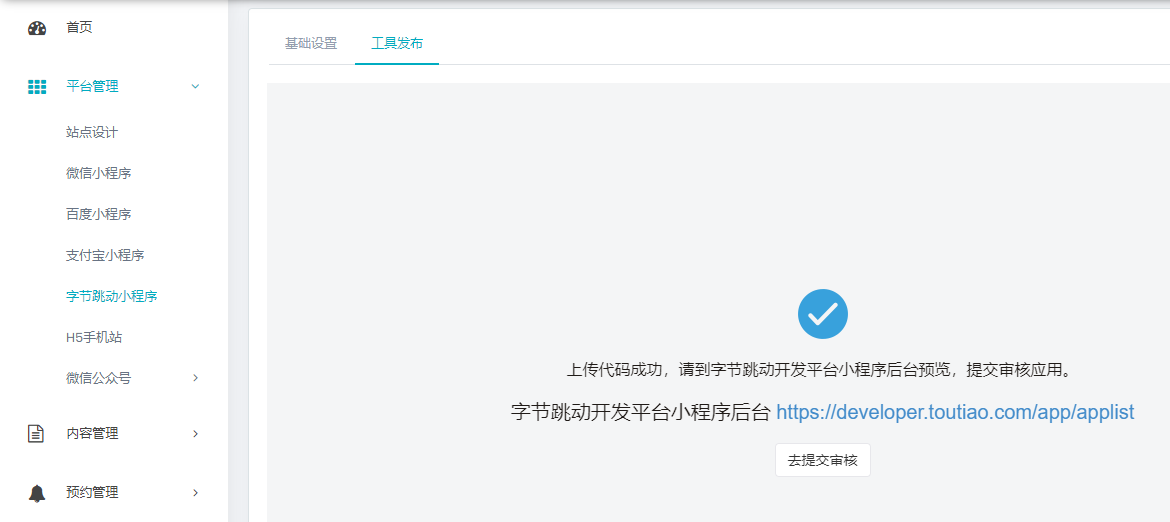Click the bell icon beside 预约管理
The image size is (1170, 522).
point(37,493)
